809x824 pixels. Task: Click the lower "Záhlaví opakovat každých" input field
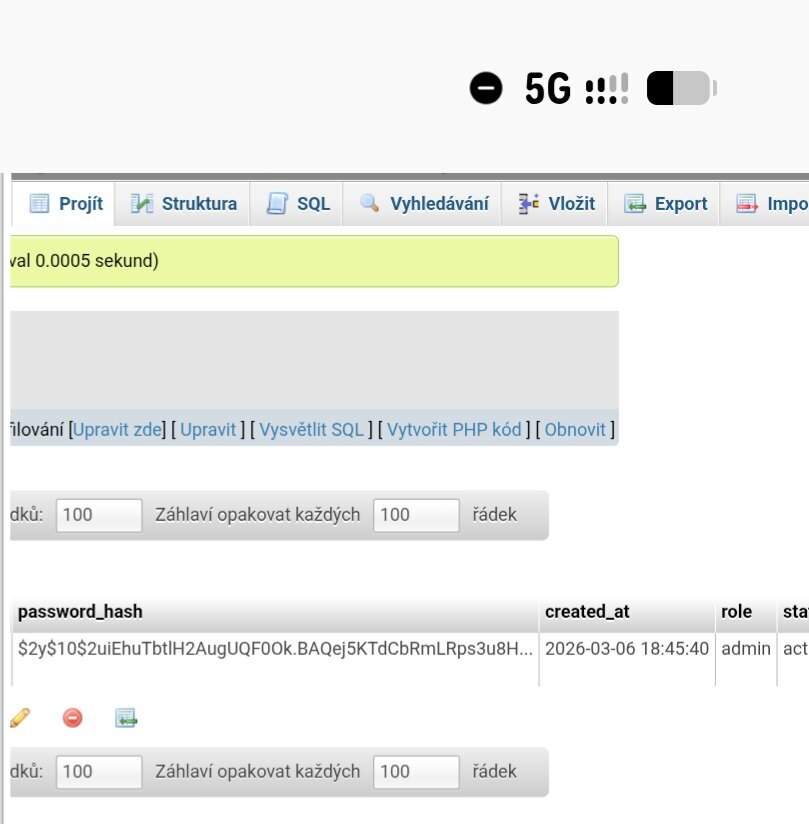(416, 771)
